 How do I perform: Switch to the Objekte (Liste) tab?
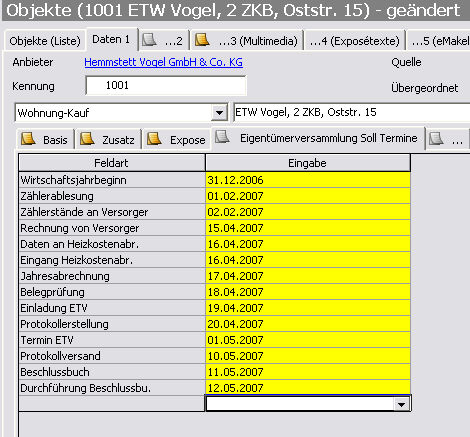click(x=45, y=41)
